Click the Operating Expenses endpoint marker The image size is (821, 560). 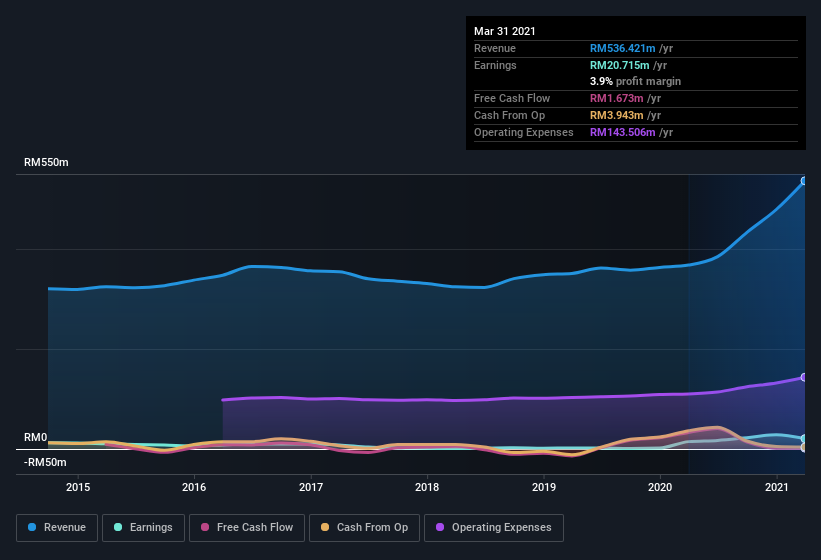point(804,377)
